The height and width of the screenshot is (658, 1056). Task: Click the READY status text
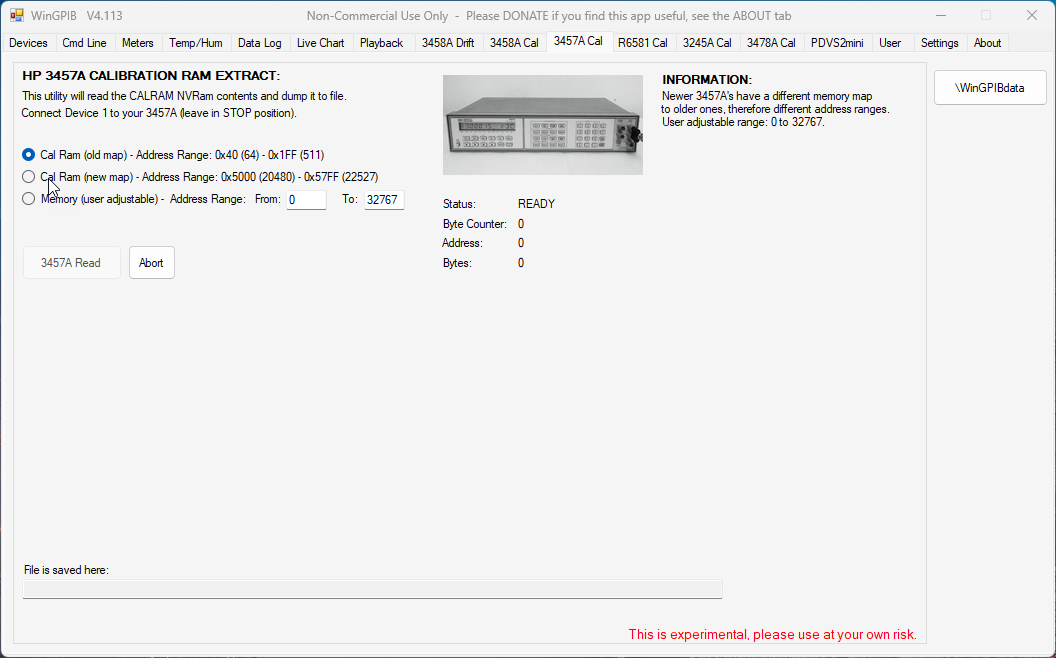(536, 204)
